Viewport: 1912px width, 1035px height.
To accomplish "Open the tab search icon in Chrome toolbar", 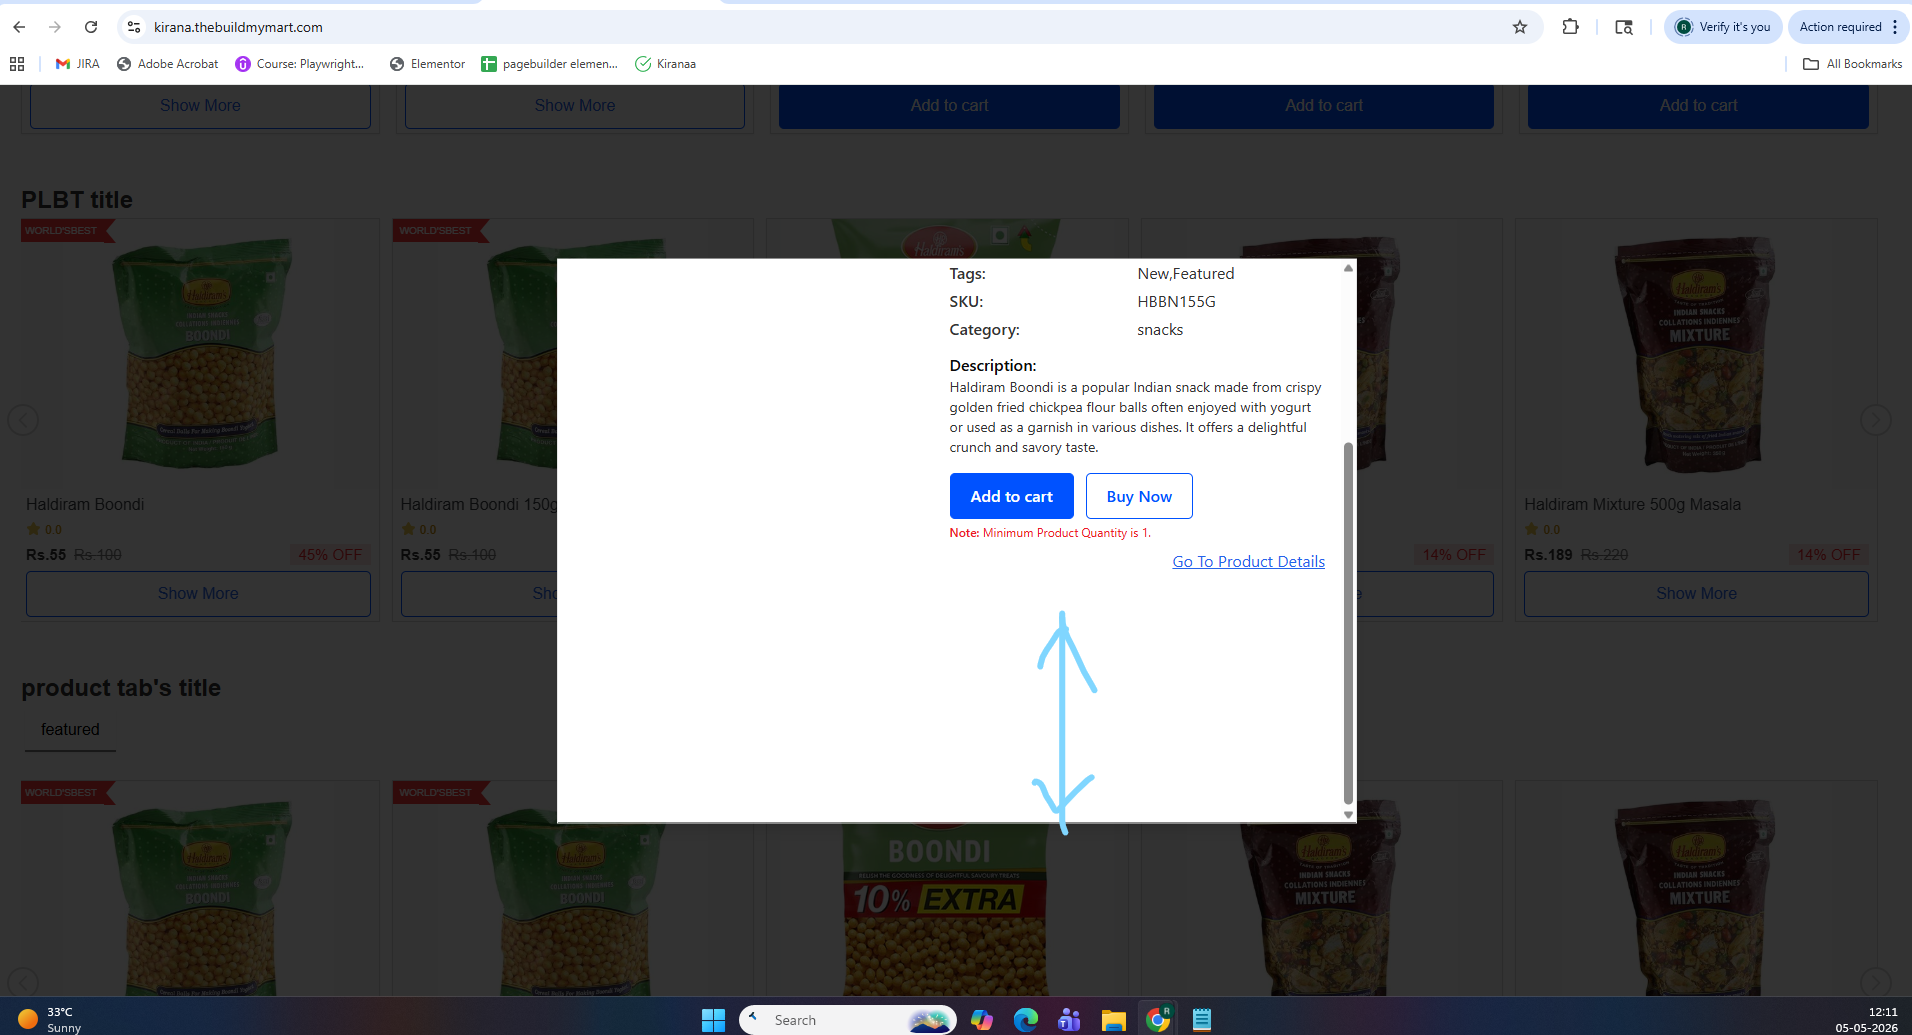I will pos(1624,27).
